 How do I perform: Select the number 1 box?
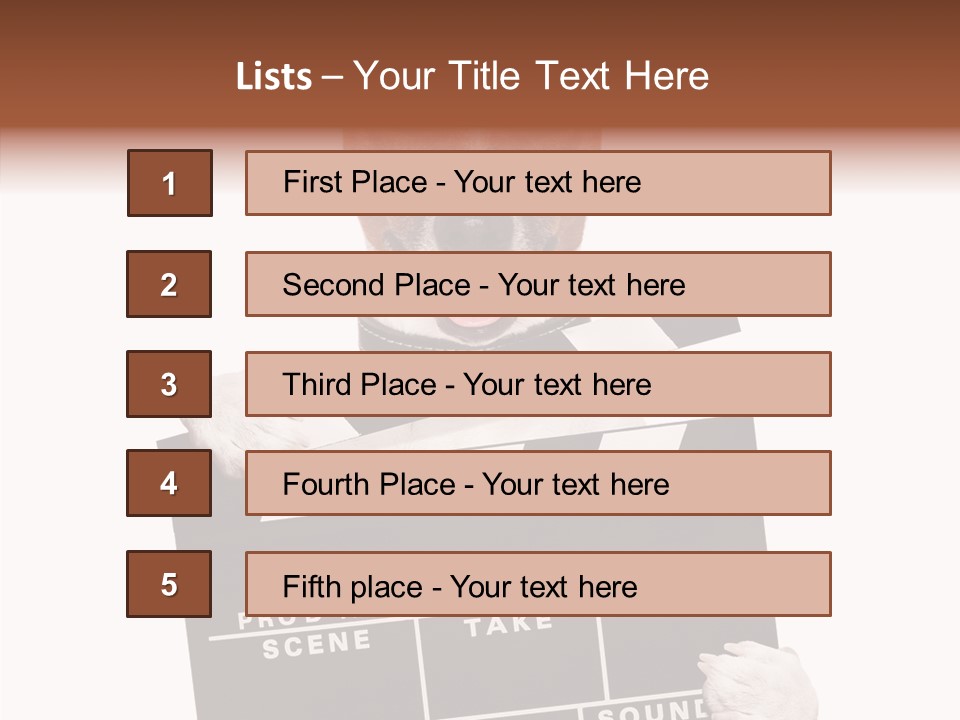click(x=169, y=183)
